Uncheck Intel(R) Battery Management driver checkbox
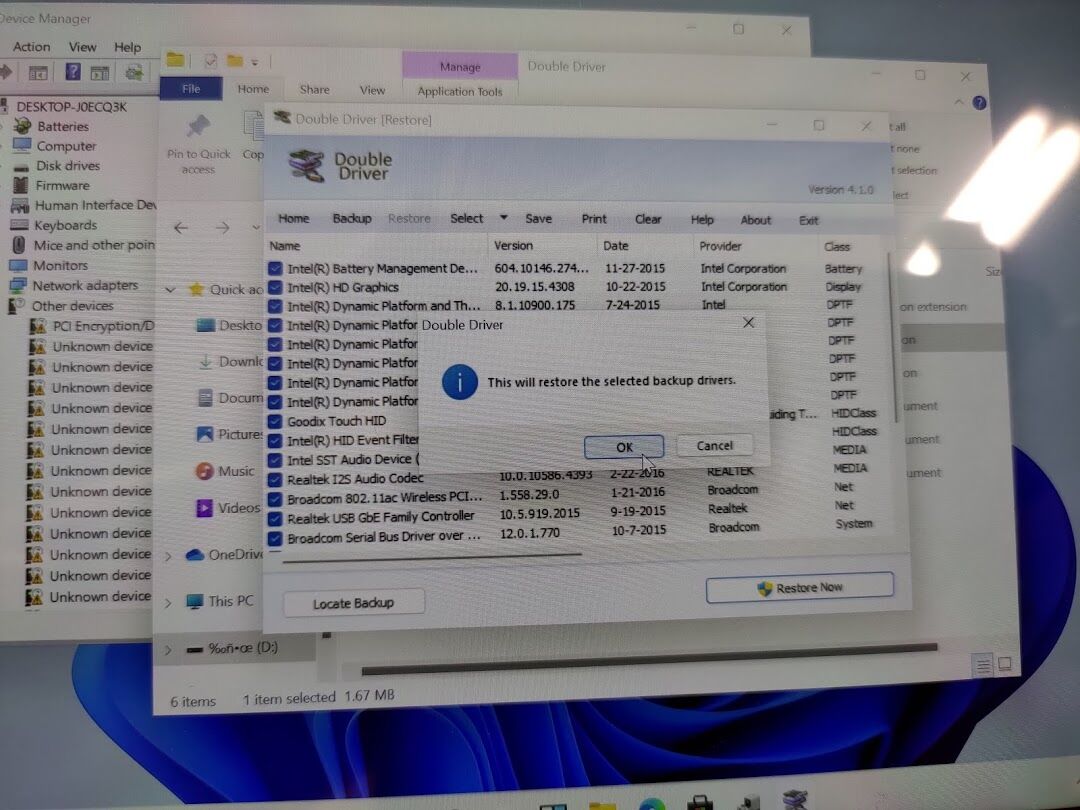 [x=275, y=269]
